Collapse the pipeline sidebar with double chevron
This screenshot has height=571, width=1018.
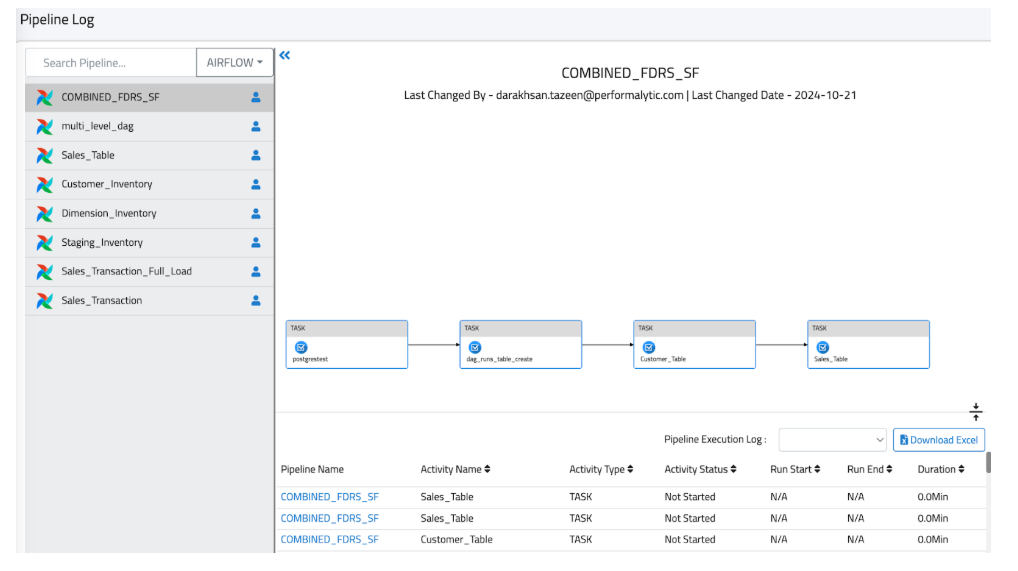click(284, 56)
